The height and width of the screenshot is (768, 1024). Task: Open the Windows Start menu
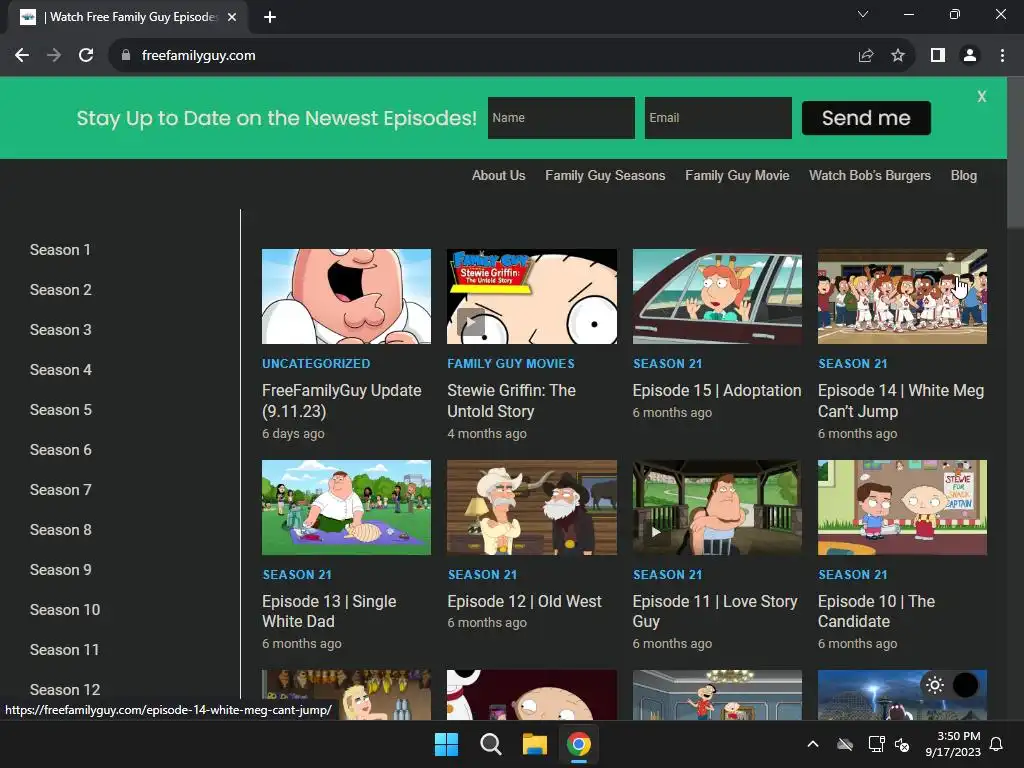tap(447, 744)
